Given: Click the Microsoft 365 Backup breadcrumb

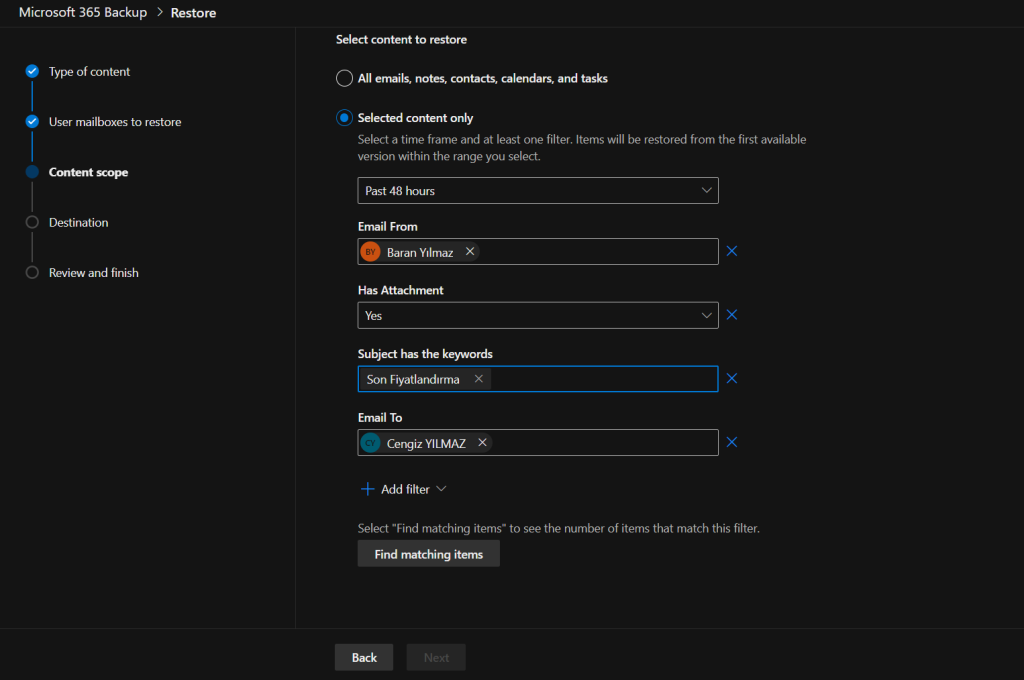Looking at the screenshot, I should coord(83,13).
